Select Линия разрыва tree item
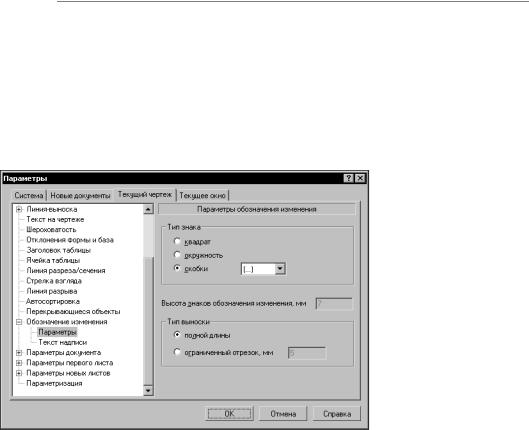This screenshot has width=529, height=430. (52, 291)
